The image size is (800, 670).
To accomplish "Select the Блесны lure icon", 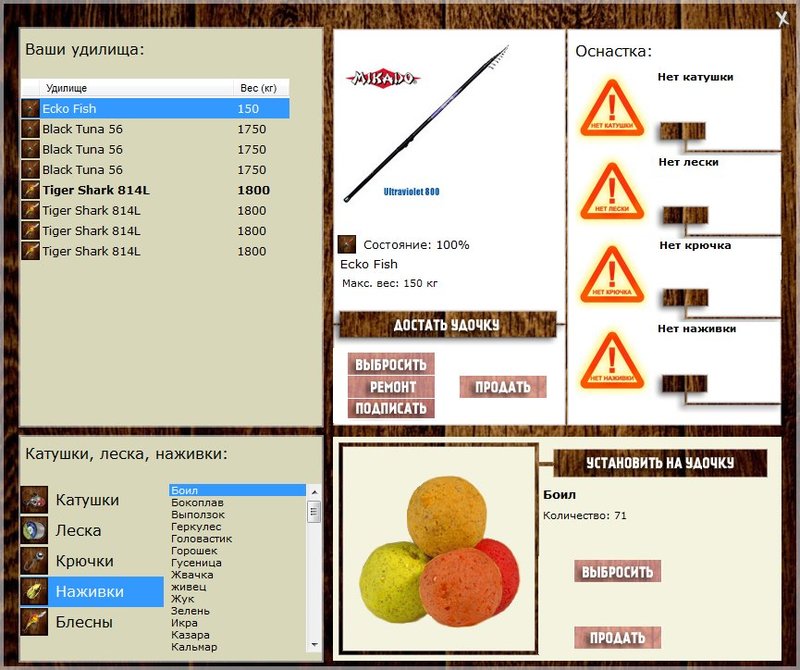I will [x=34, y=622].
